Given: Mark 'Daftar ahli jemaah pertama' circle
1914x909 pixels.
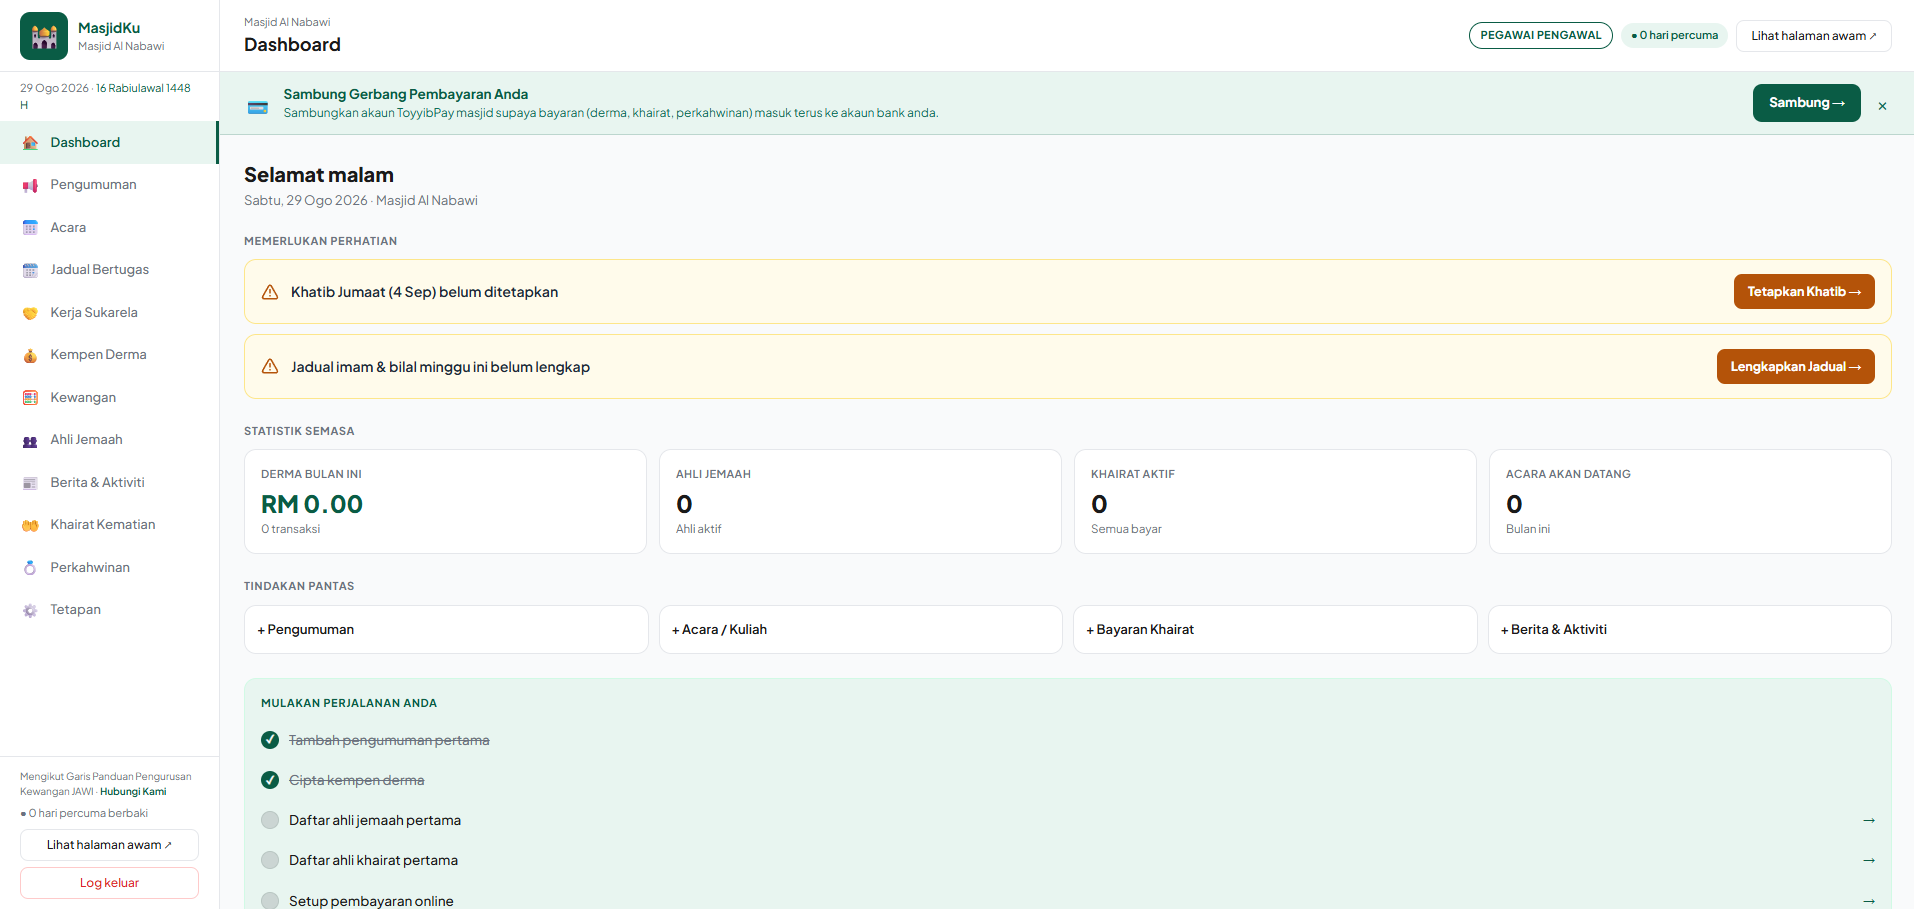Looking at the screenshot, I should (270, 820).
